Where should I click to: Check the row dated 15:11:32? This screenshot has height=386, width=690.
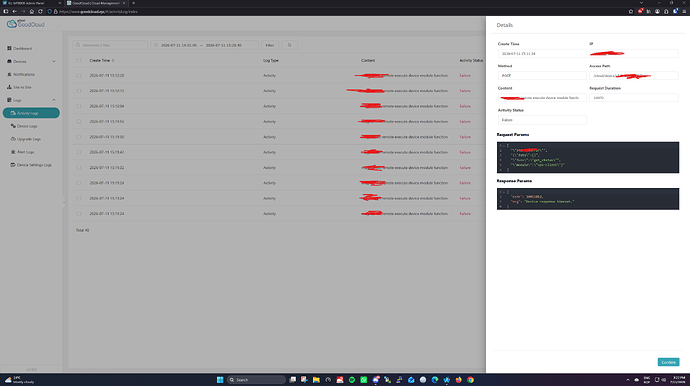click(79, 168)
